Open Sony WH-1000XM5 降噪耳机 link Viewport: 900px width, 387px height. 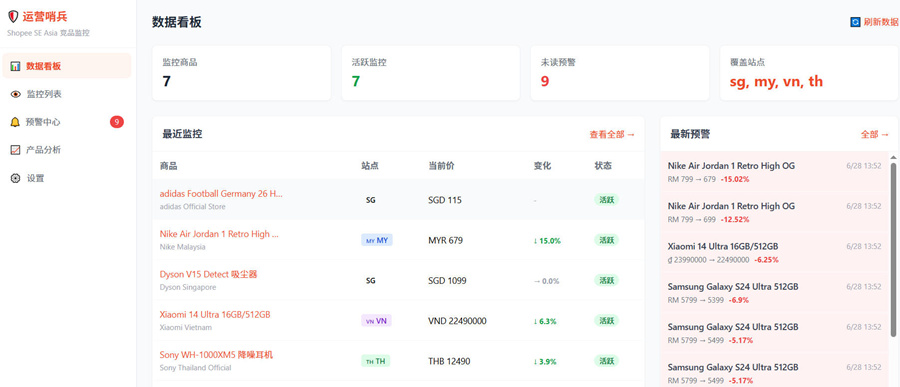[x=216, y=355]
